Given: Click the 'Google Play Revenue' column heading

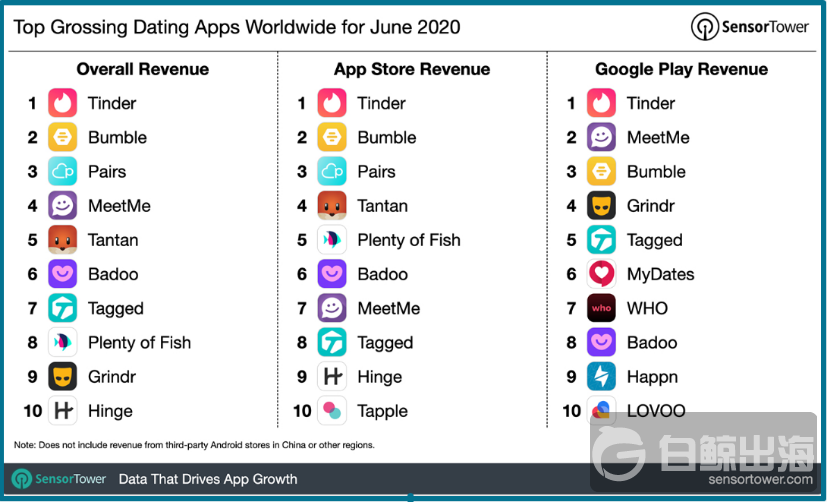Looking at the screenshot, I should (x=681, y=69).
